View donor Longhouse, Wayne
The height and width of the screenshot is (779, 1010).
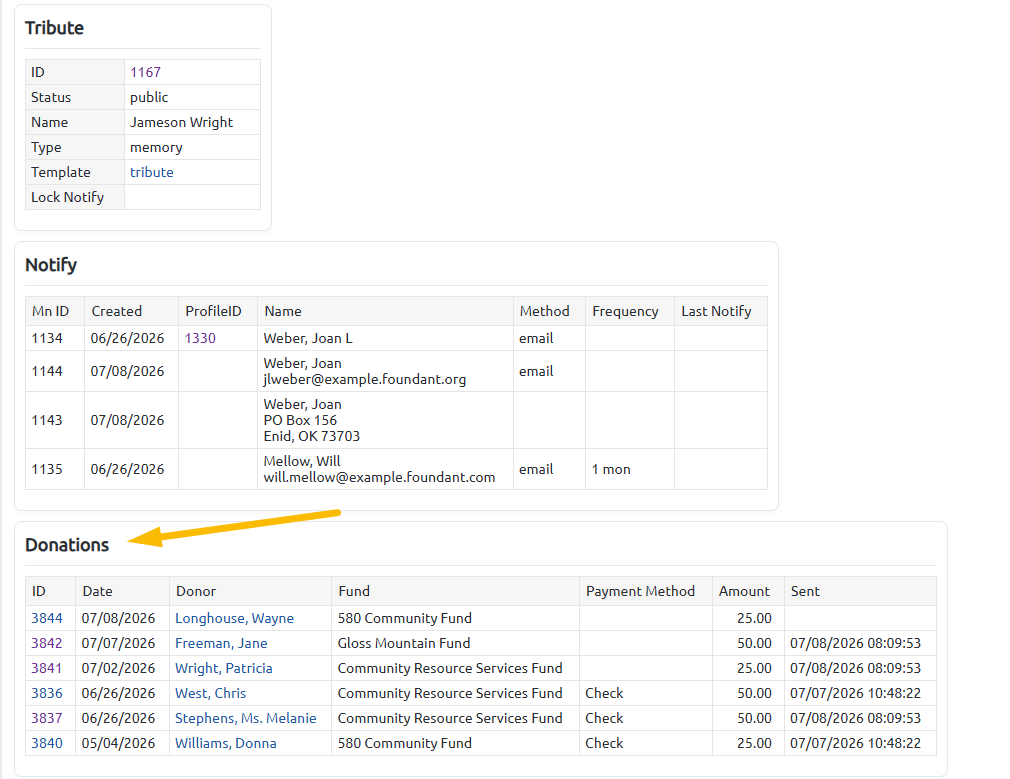tap(234, 618)
